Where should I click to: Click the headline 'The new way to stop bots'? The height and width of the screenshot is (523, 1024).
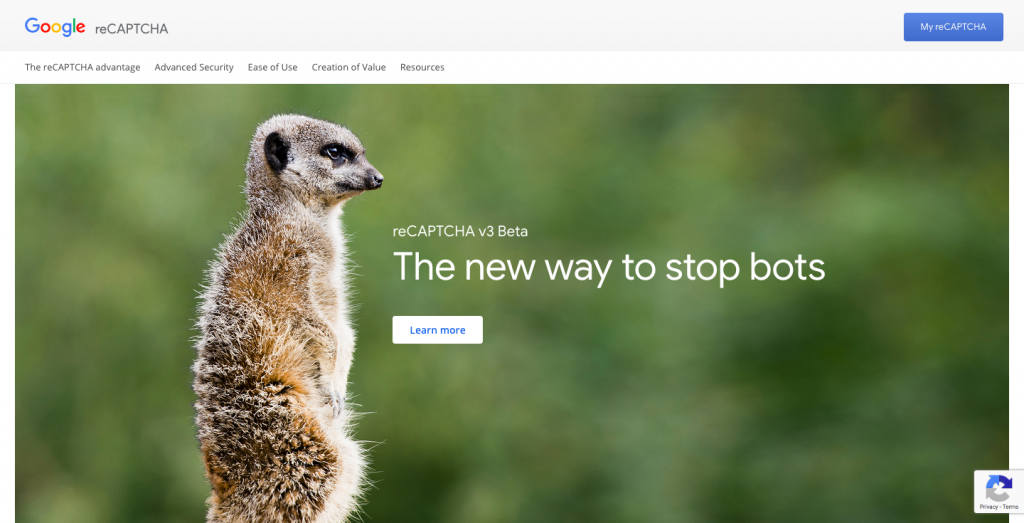(x=609, y=268)
